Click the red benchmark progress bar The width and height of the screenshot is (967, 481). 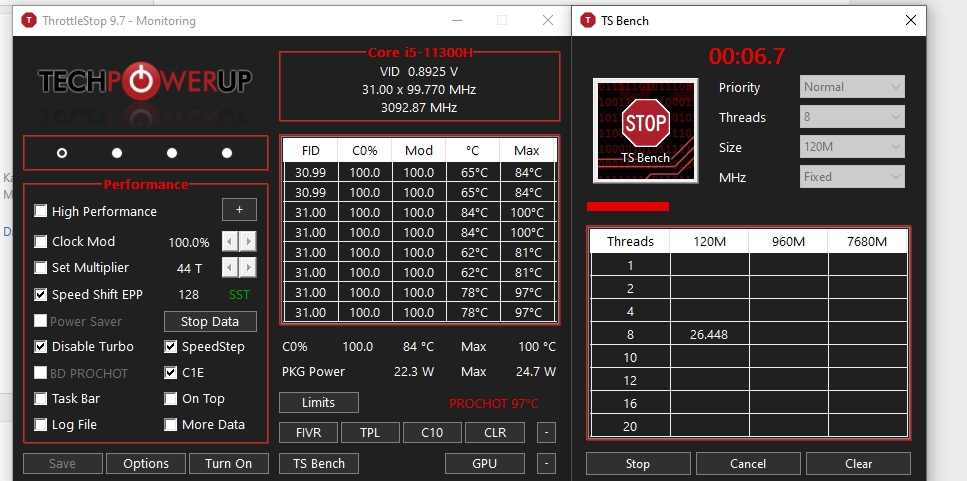click(x=628, y=206)
